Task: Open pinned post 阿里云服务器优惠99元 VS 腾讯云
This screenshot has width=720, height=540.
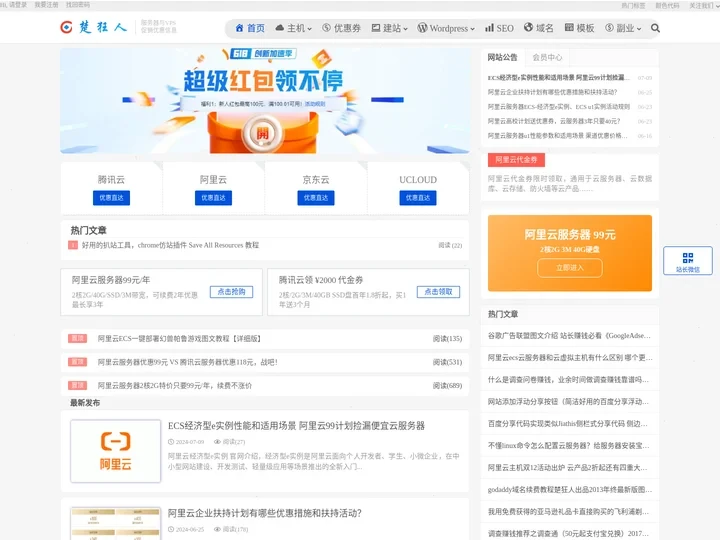Action: coord(187,362)
